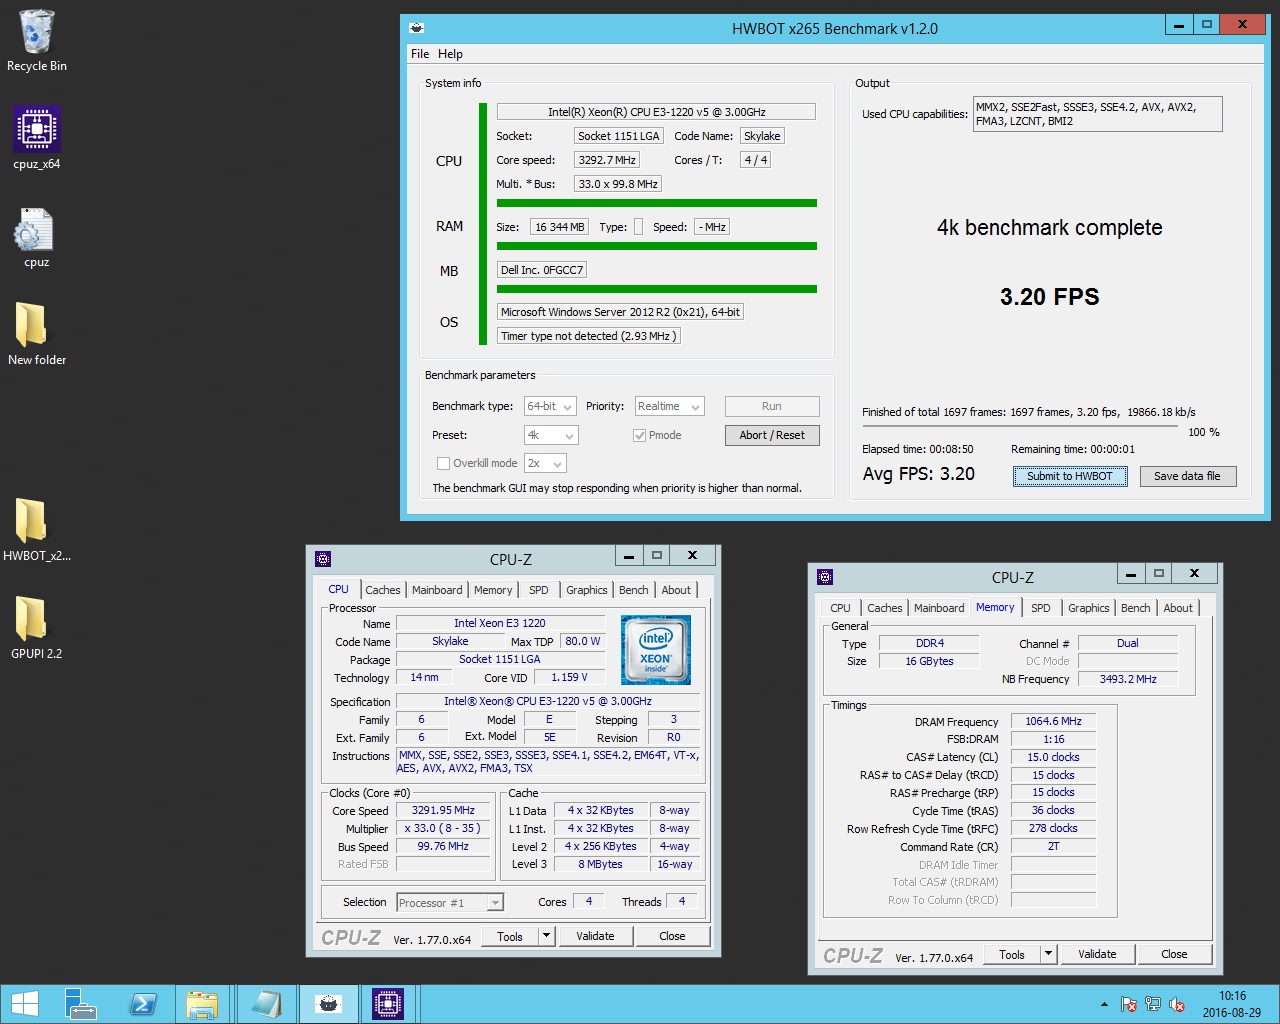Click the network tray icon
This screenshot has height=1024, width=1280.
1153,1004
